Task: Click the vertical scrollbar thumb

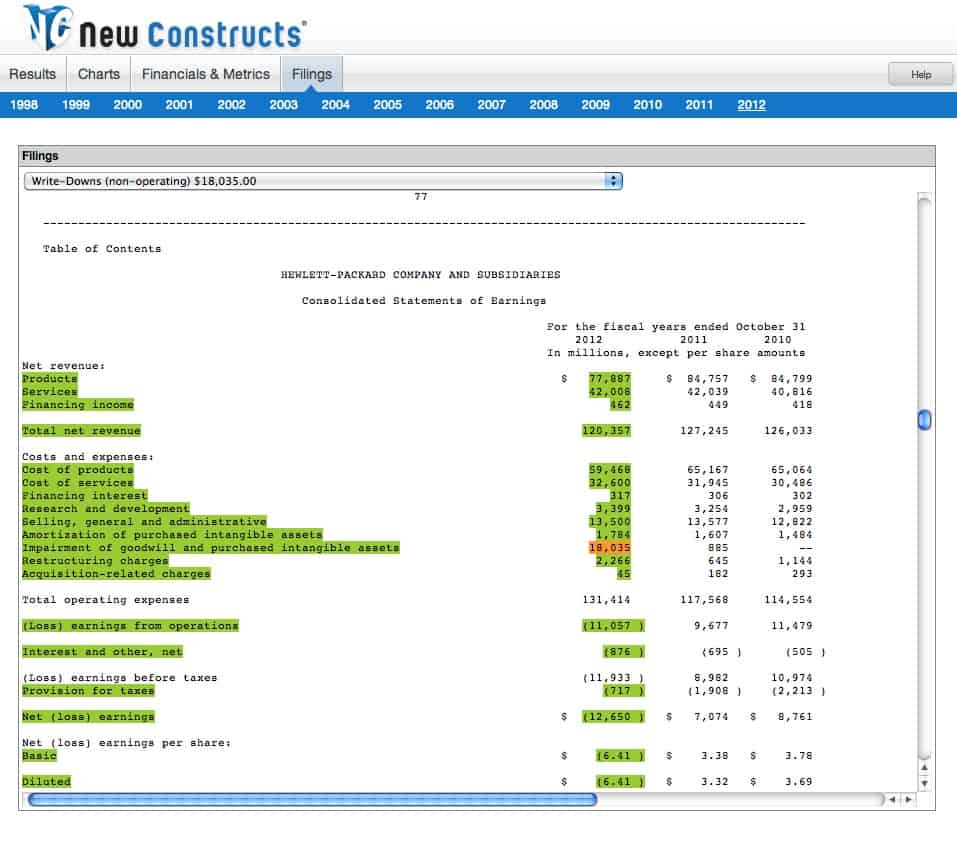Action: (x=925, y=420)
